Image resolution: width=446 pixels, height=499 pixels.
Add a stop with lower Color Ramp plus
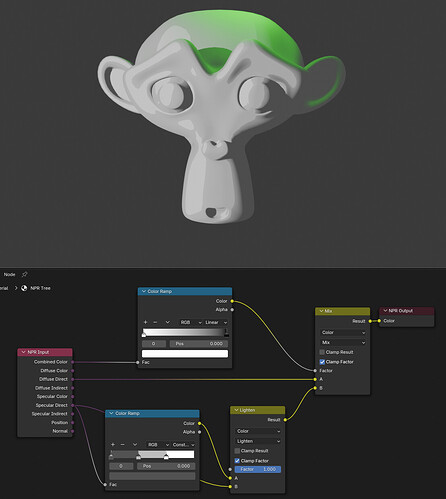[113, 445]
